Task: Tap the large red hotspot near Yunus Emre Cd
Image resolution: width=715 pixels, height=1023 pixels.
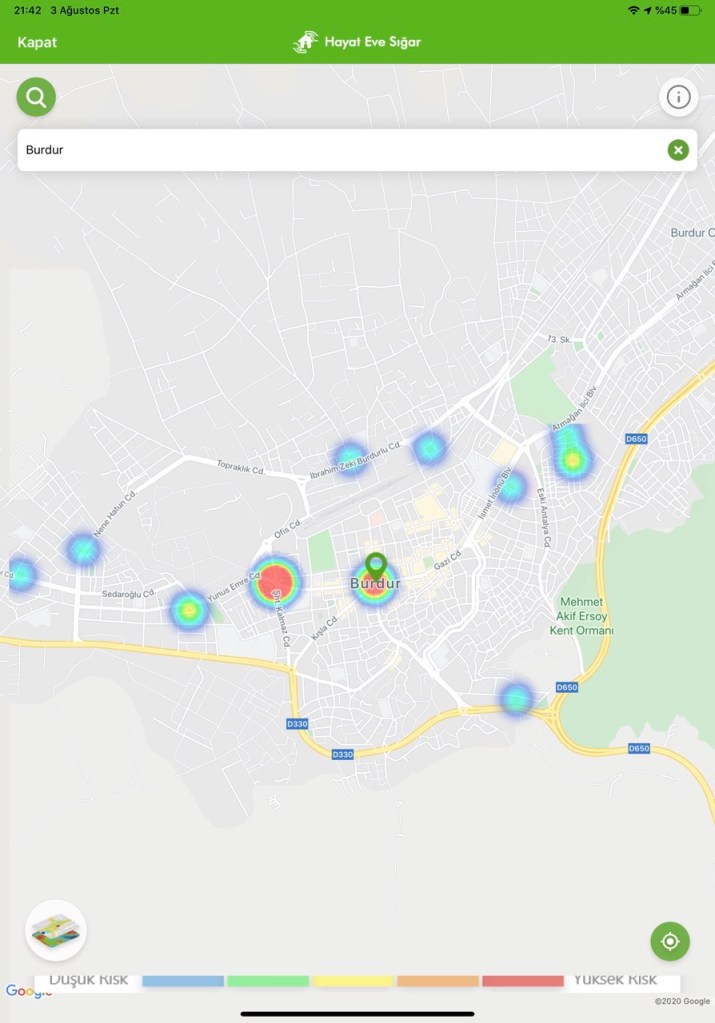Action: 274,584
